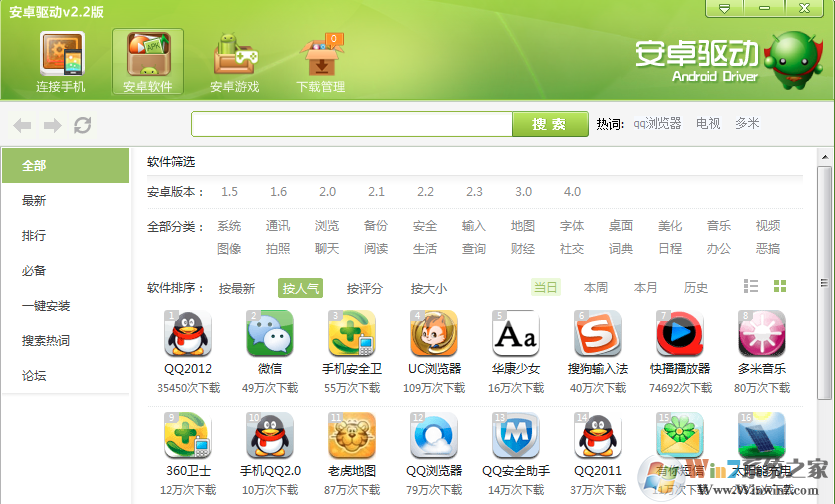835x504 pixels.
Task: Select the 一键安装 sidebar tab
Action: click(x=46, y=306)
